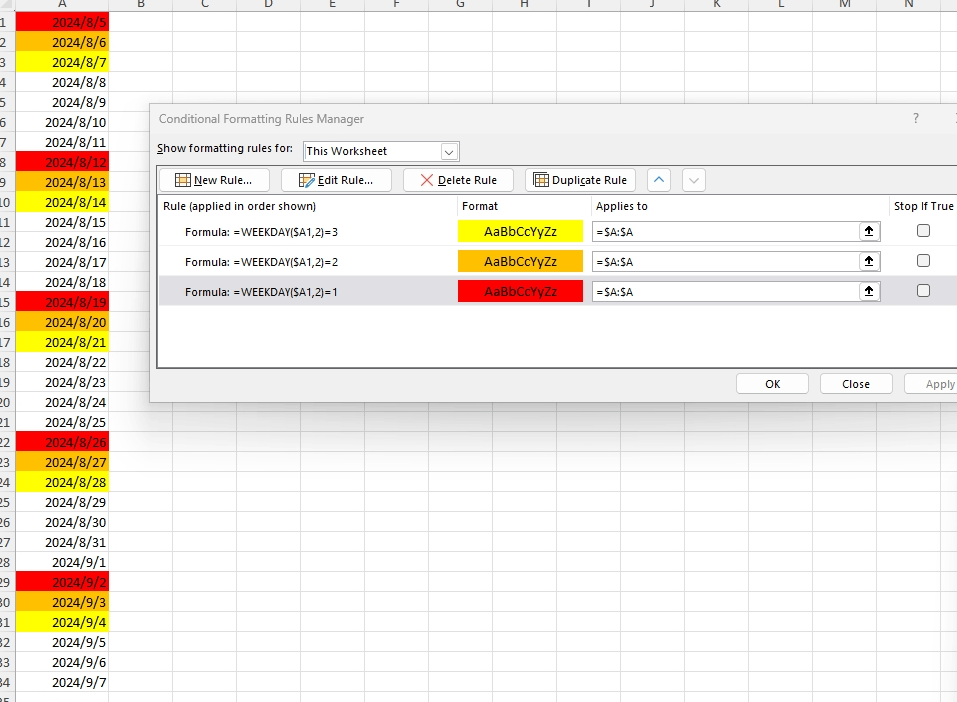The width and height of the screenshot is (957, 702).
Task: Check Stop If True for =1 rule
Action: point(923,291)
